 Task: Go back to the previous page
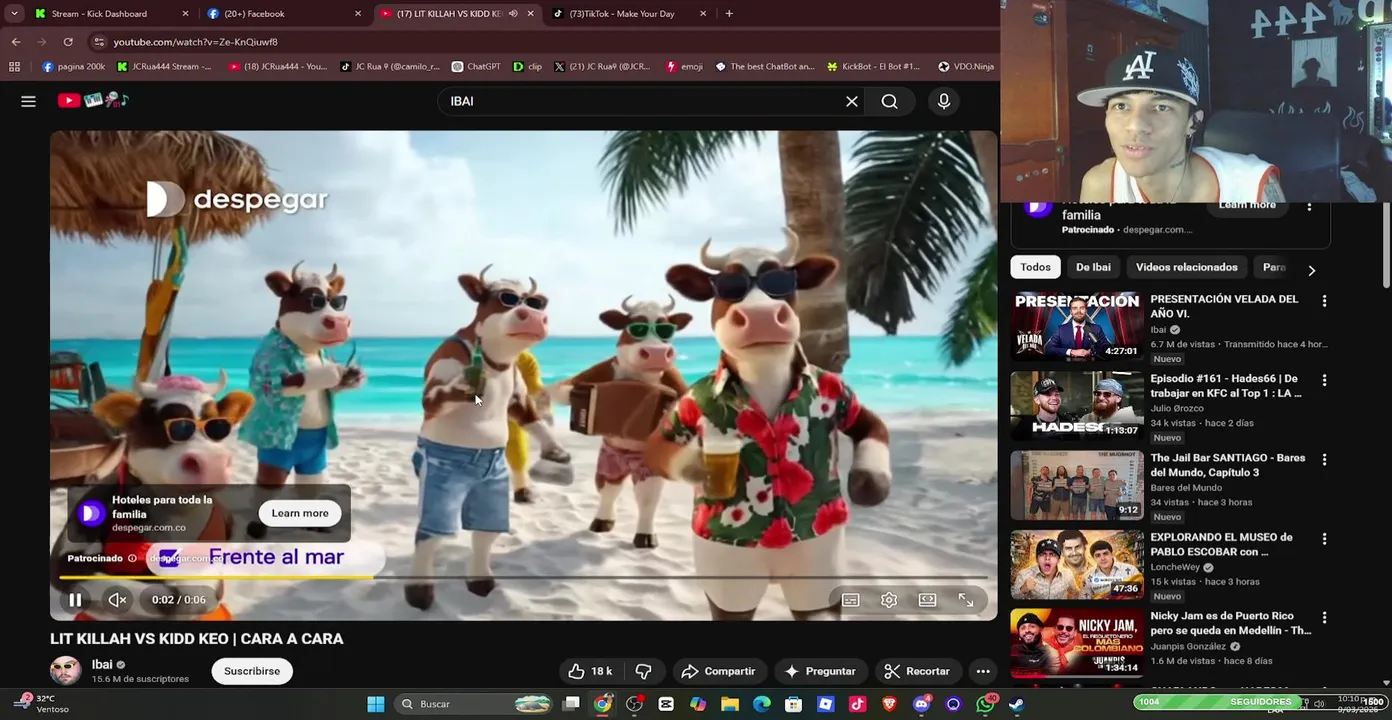16,42
